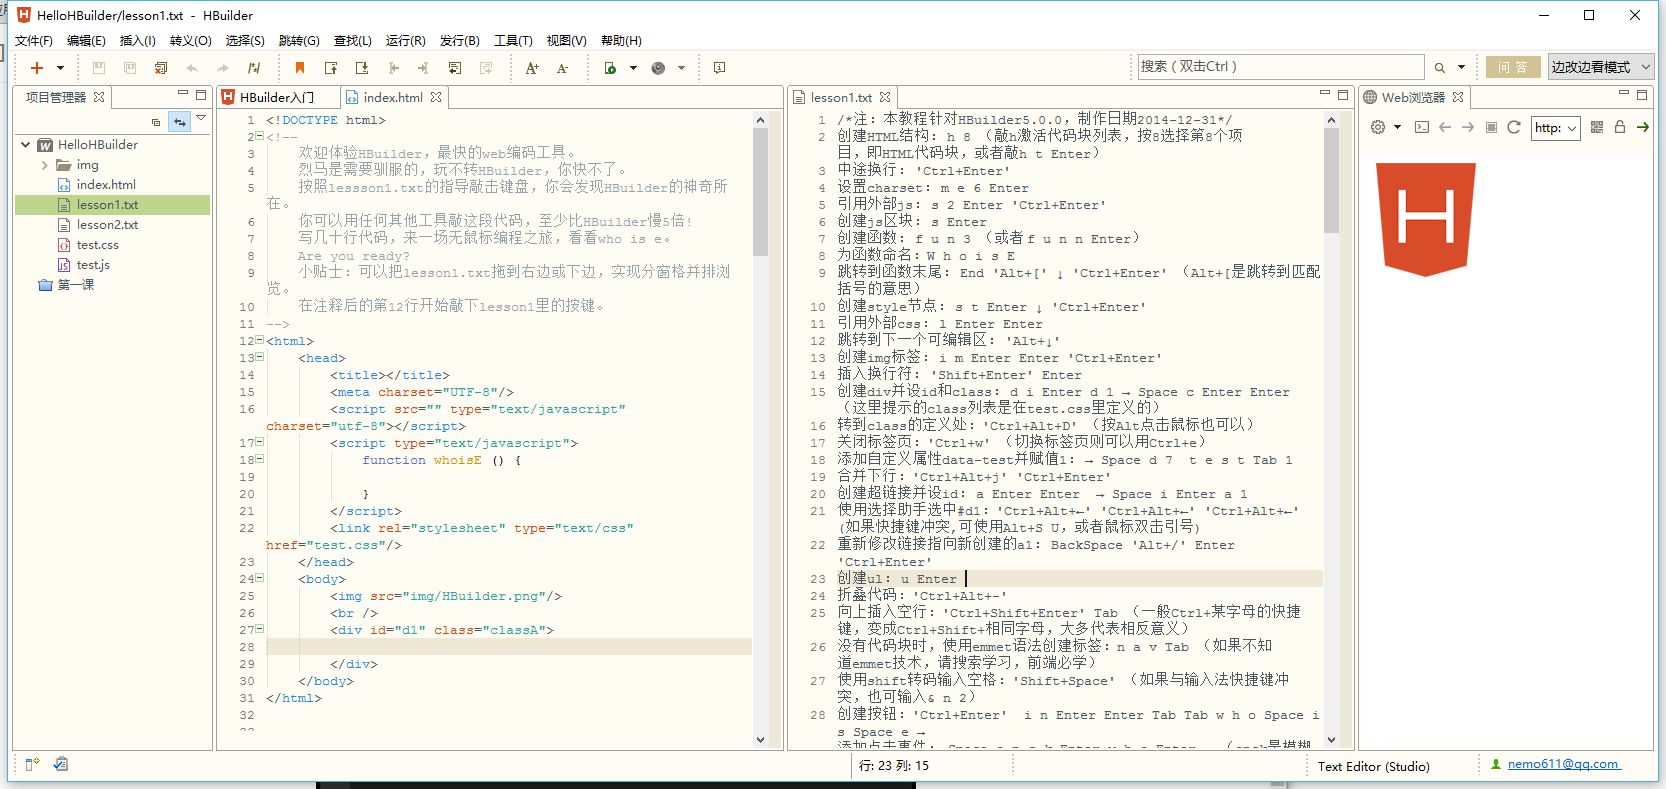Open the dropdown next to the run icon

(633, 68)
